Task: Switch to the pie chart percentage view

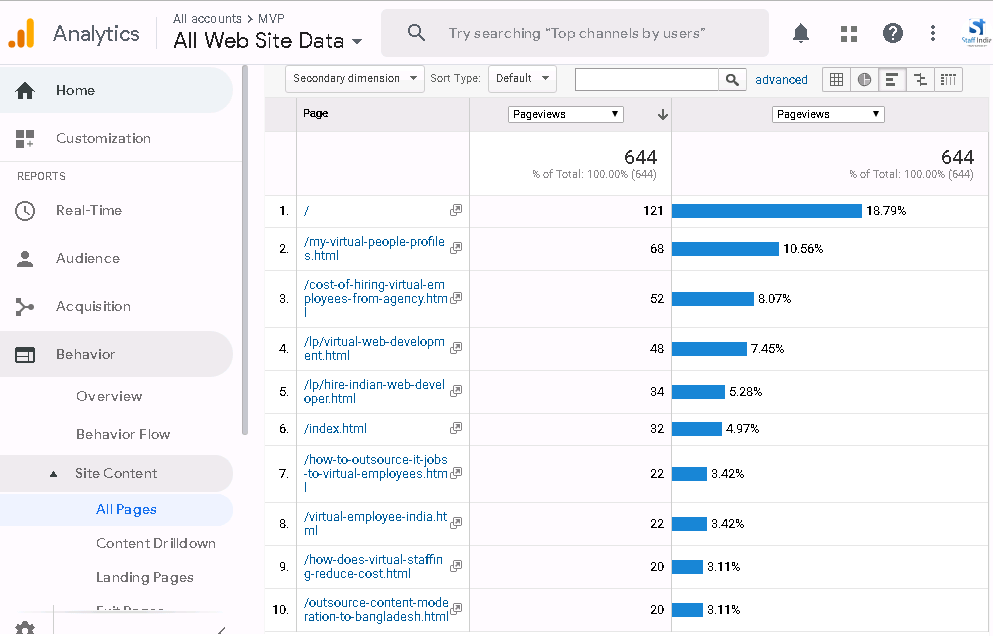Action: 864,80
